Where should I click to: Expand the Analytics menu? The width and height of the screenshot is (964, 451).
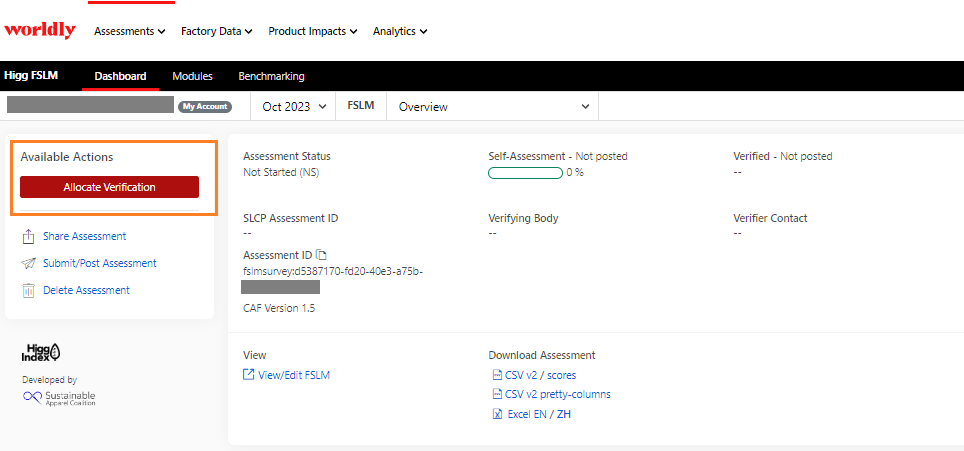[x=400, y=31]
